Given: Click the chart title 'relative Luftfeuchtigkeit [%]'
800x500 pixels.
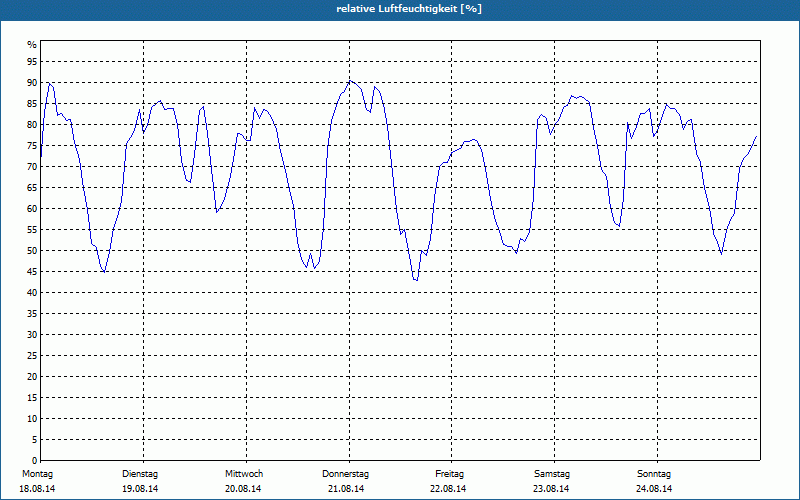Looking at the screenshot, I should click(x=409, y=9).
